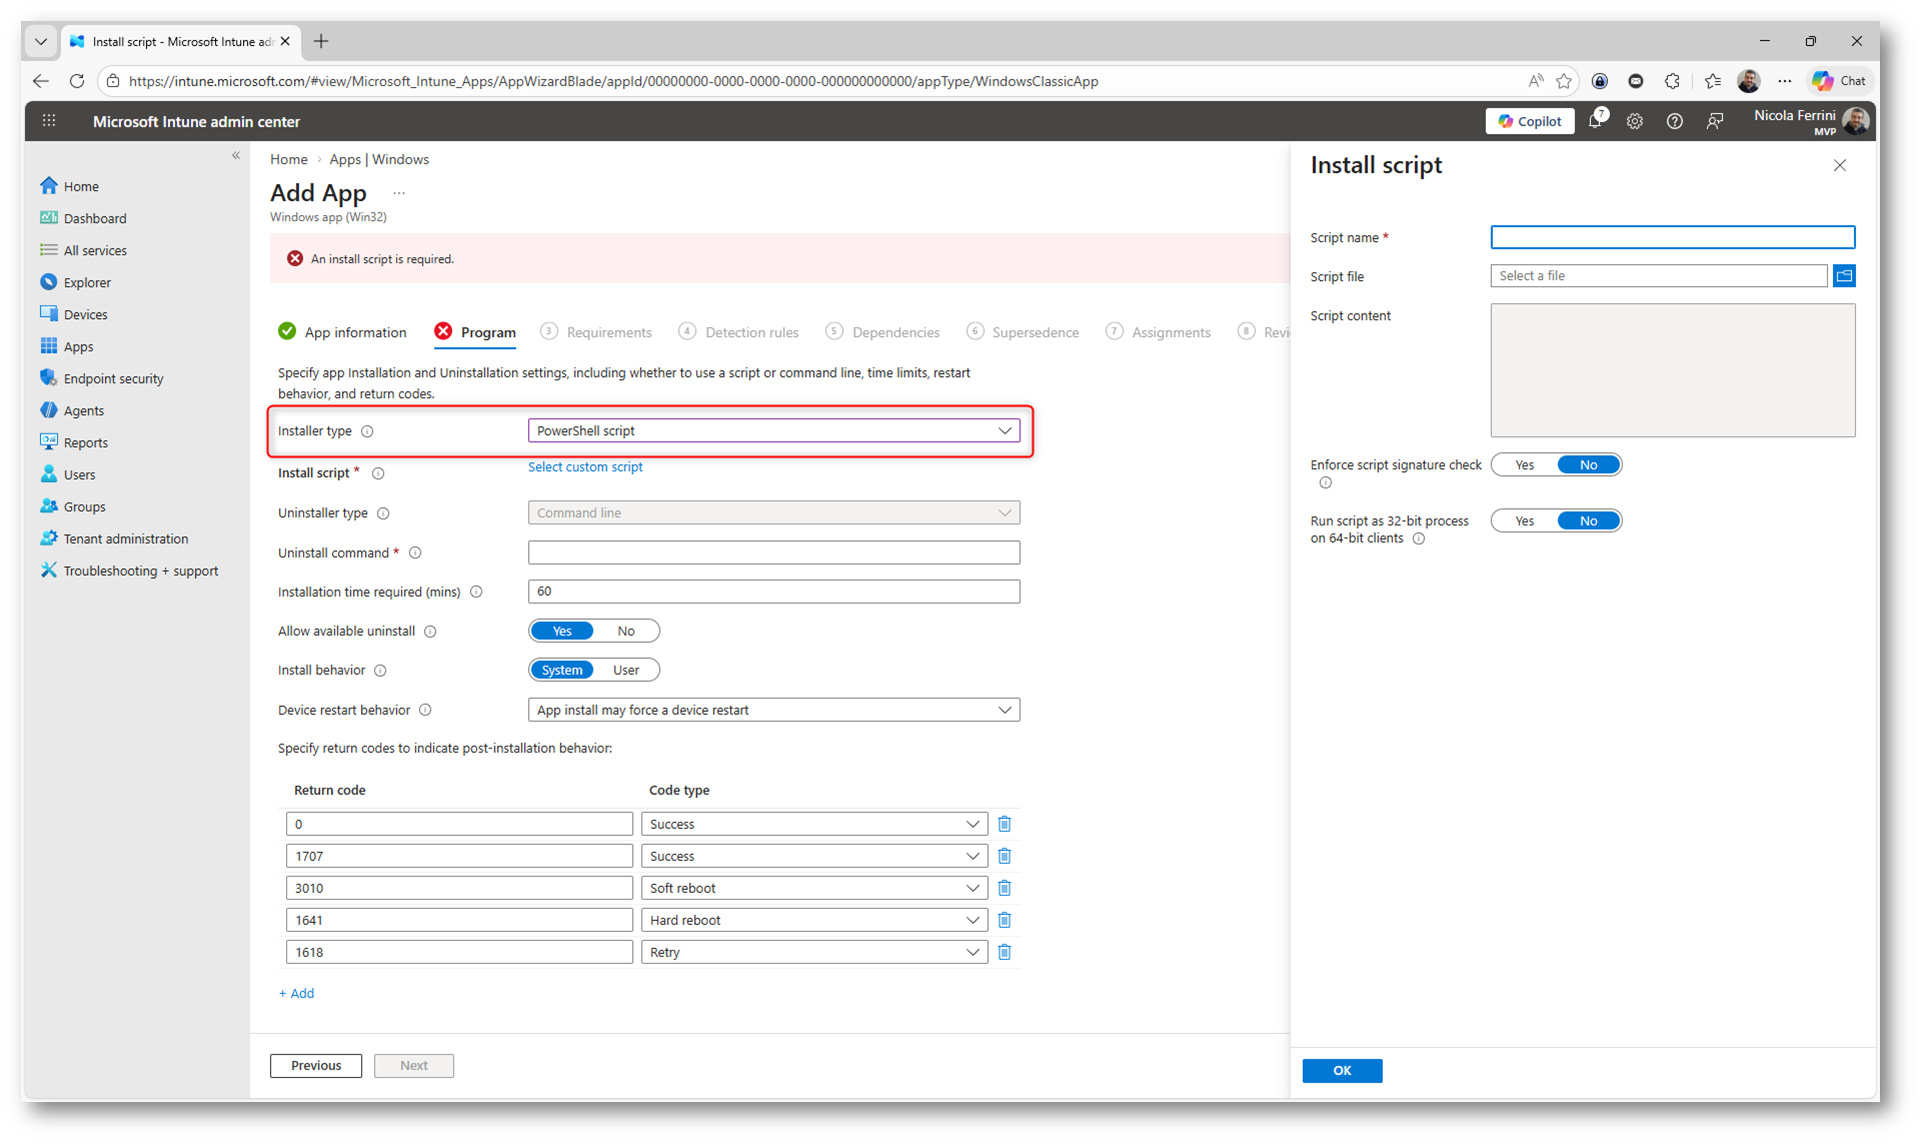
Task: Open settings gear in Intune header
Action: pos(1634,121)
